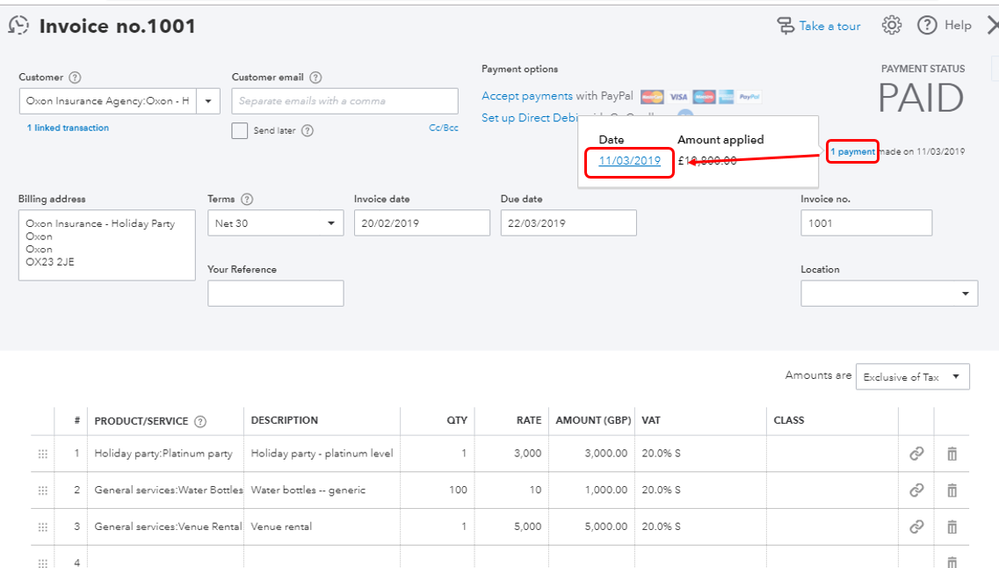Screen dimensions: 999x568
Task: Click the help icon next to Customer email
Action: click(315, 77)
